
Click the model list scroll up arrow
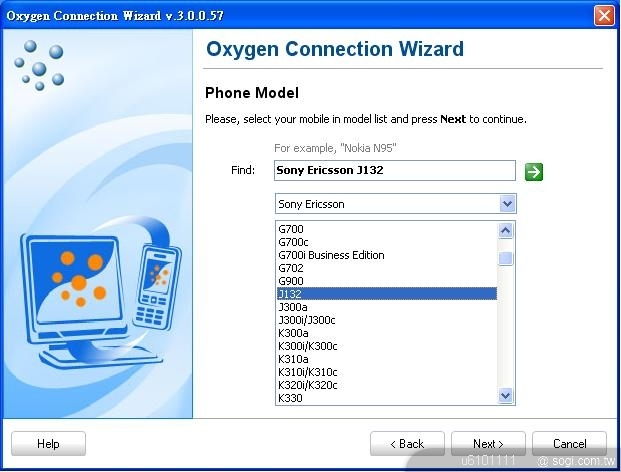[505, 230]
